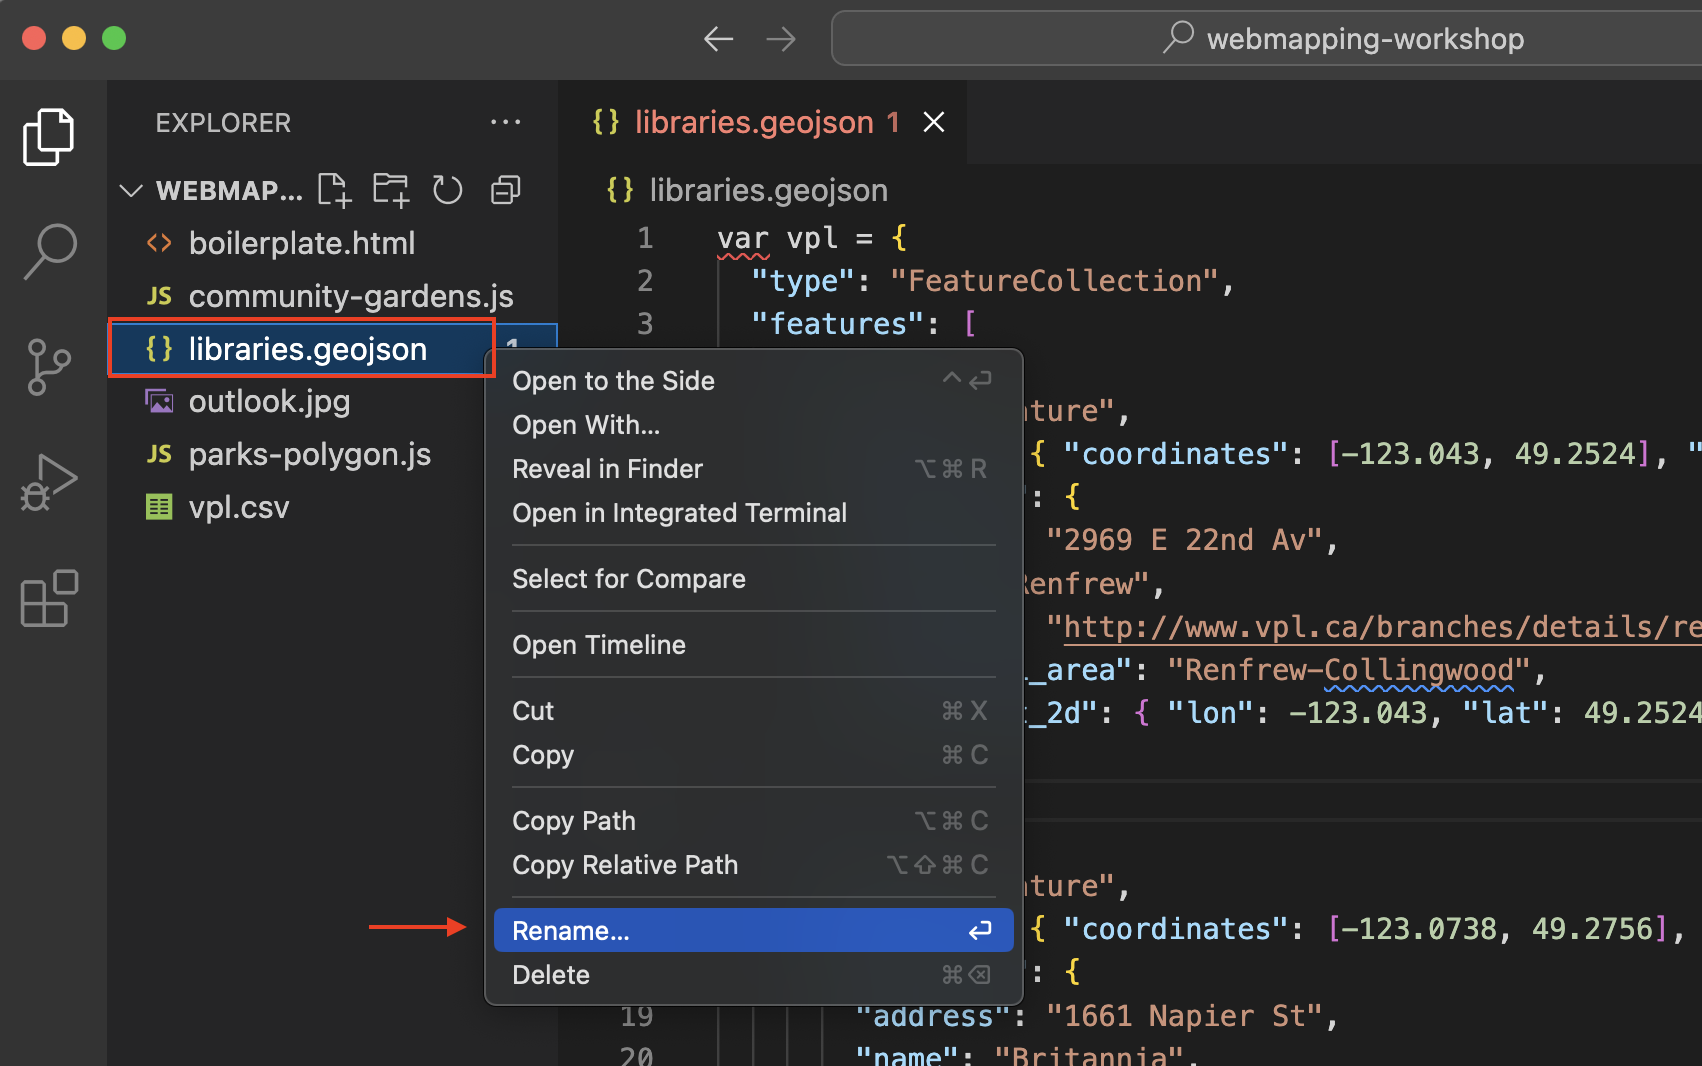Screen dimensions: 1702x1066
Task: Choose Open in Integrated Terminal
Action: tap(753, 513)
